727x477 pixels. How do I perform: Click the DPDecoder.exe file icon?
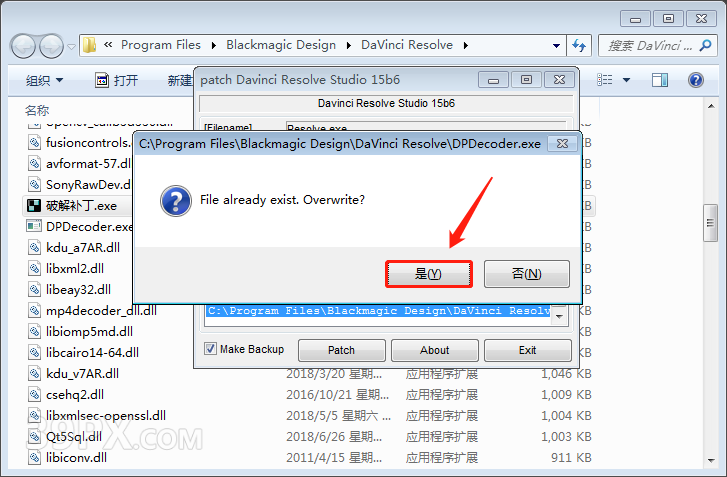[34, 226]
